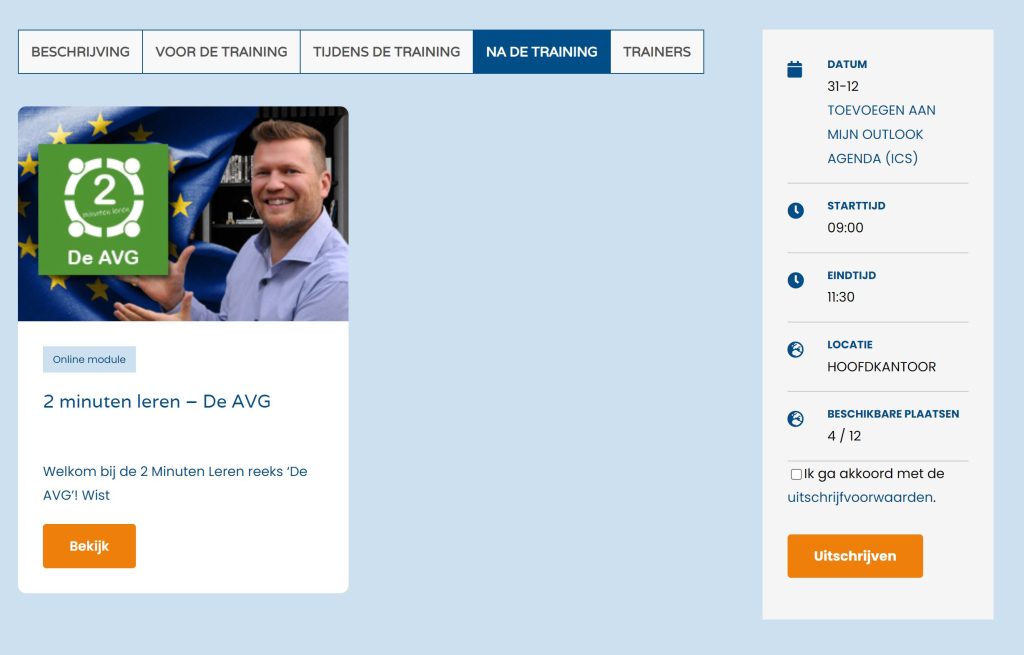Switch to the Voor de training tab
Image resolution: width=1024 pixels, height=655 pixels.
pyautogui.click(x=221, y=52)
